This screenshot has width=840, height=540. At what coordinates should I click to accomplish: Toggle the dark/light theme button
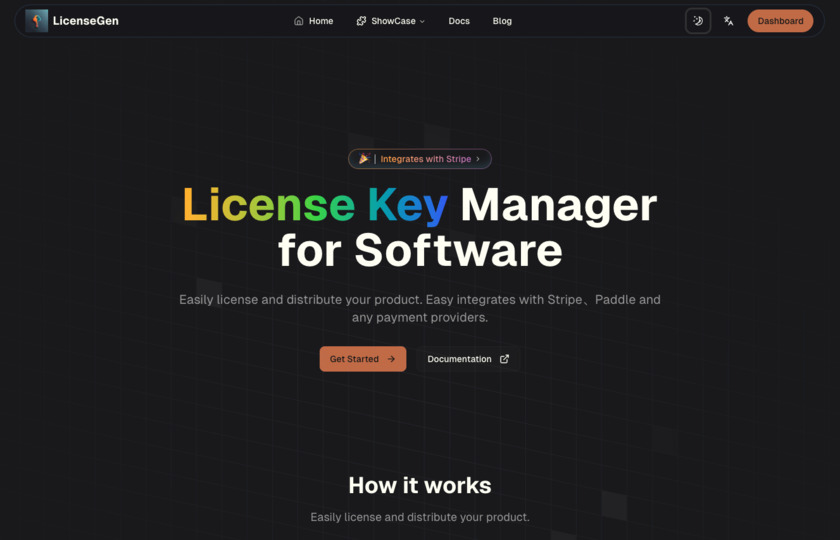[698, 21]
